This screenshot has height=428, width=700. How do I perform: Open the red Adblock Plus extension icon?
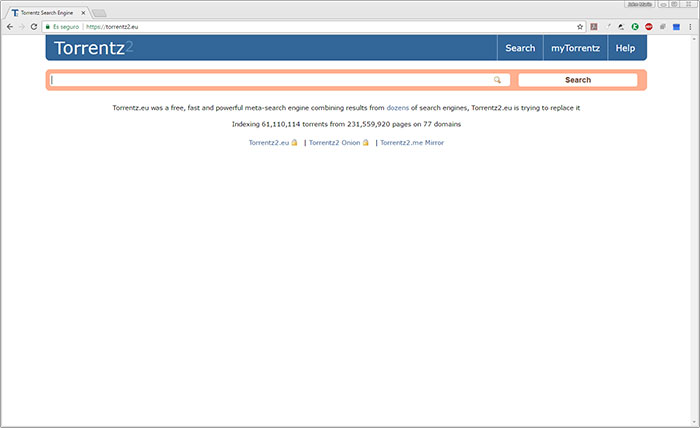pos(649,27)
